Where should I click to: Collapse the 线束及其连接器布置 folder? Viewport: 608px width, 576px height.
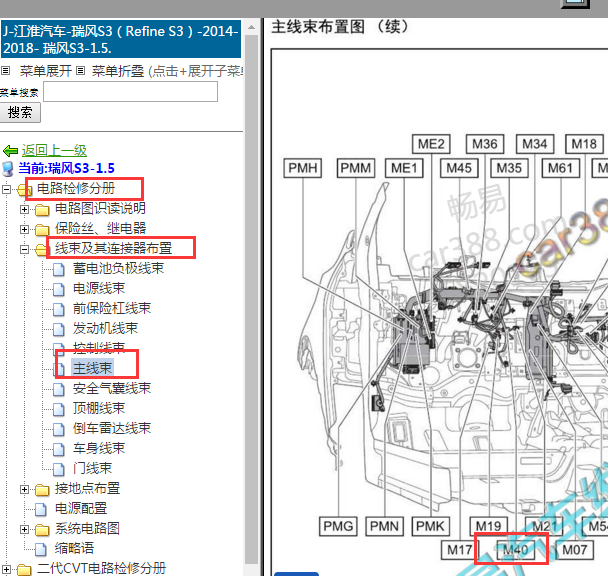[x=24, y=249]
